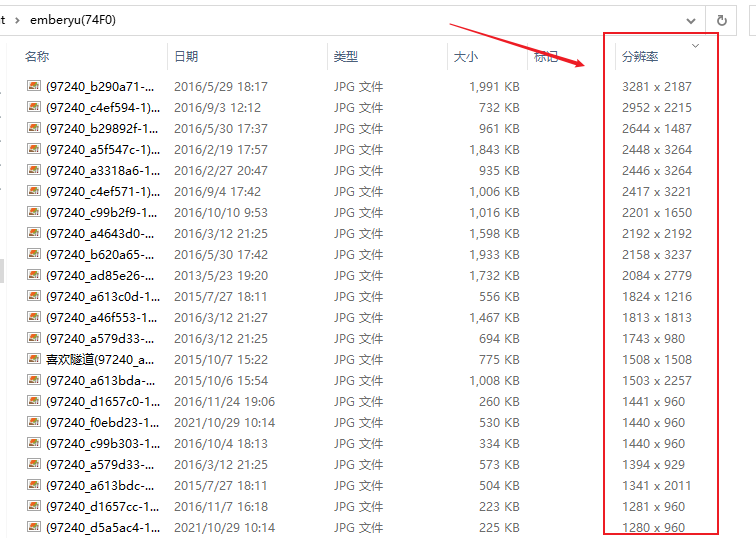Viewport: 756px width, 538px height.
Task: Click the refresh icon beside the address bar
Action: pos(721,20)
